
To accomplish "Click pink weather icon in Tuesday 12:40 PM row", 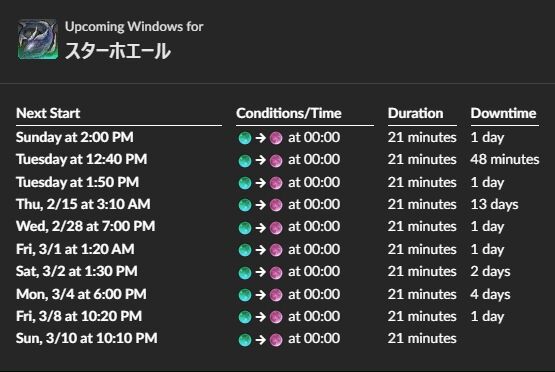I will pyautogui.click(x=276, y=161).
